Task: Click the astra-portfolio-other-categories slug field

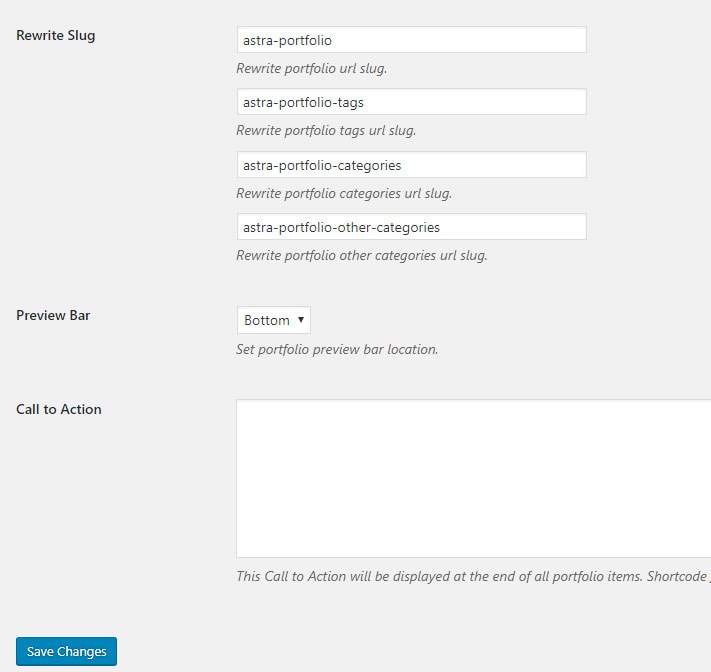Action: click(x=411, y=227)
